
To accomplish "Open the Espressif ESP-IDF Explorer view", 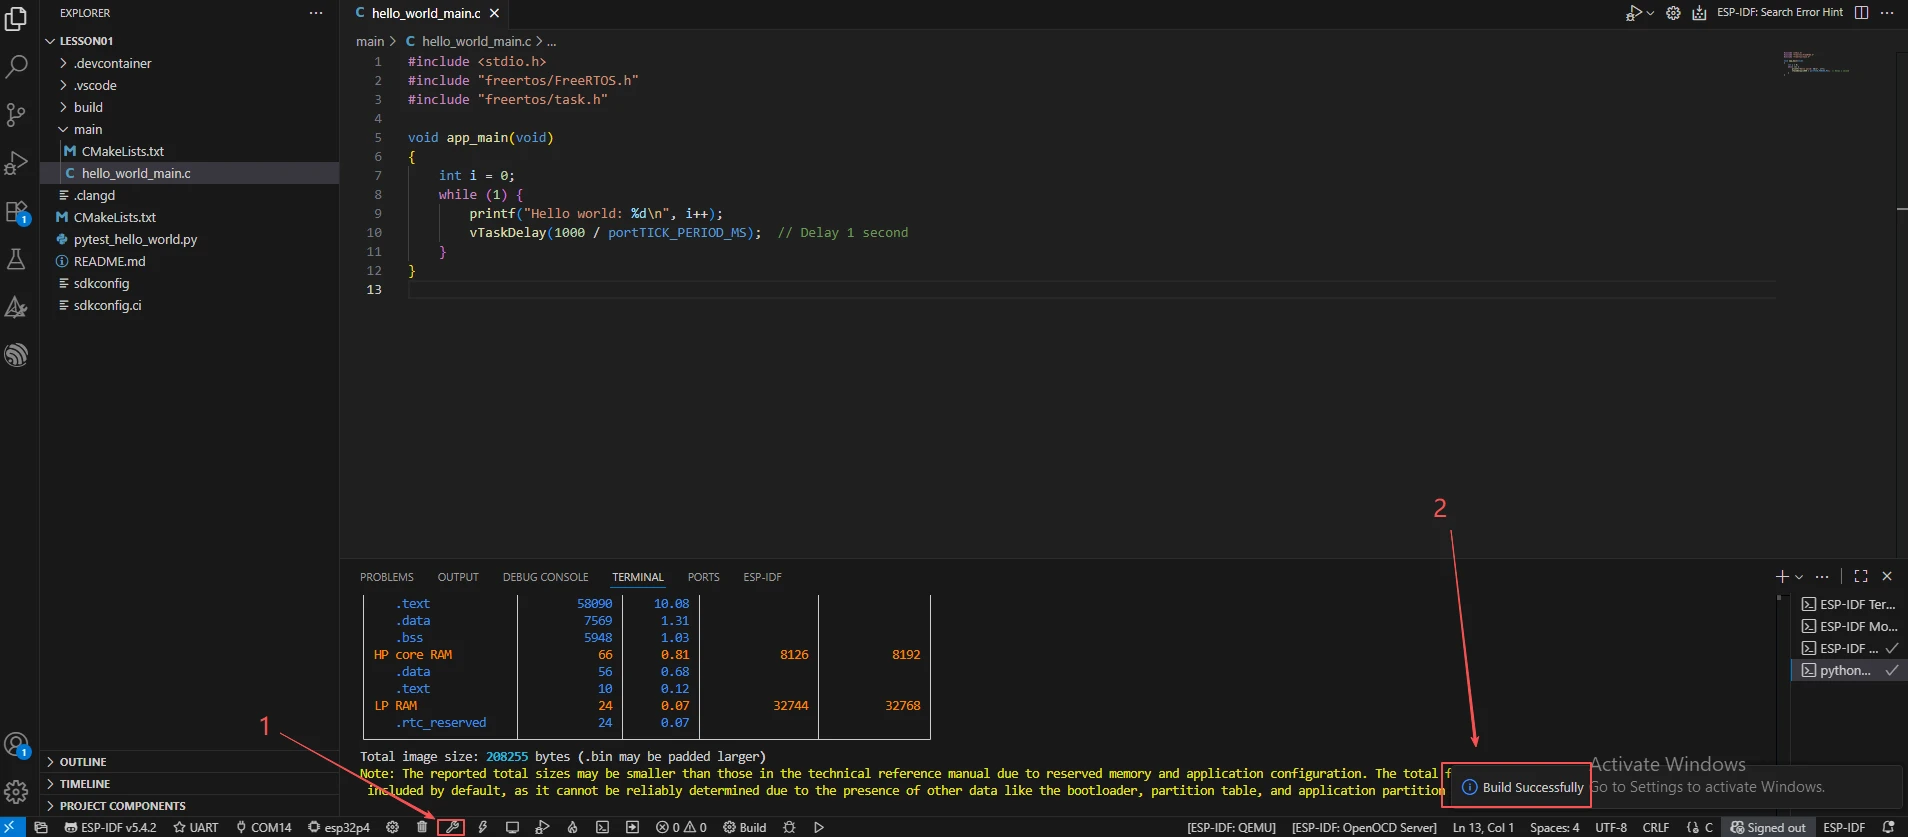I will tap(16, 355).
